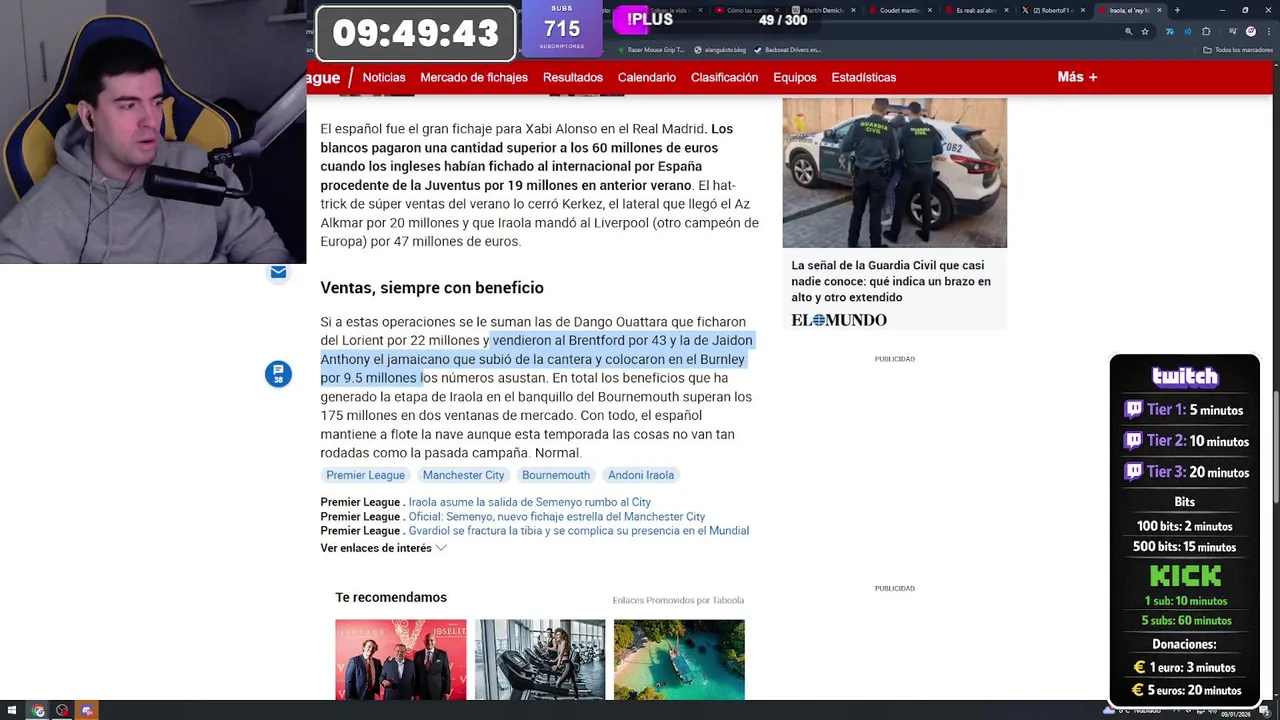Bookmark page with the star icon
The width and height of the screenshot is (1280, 720).
tap(1145, 31)
